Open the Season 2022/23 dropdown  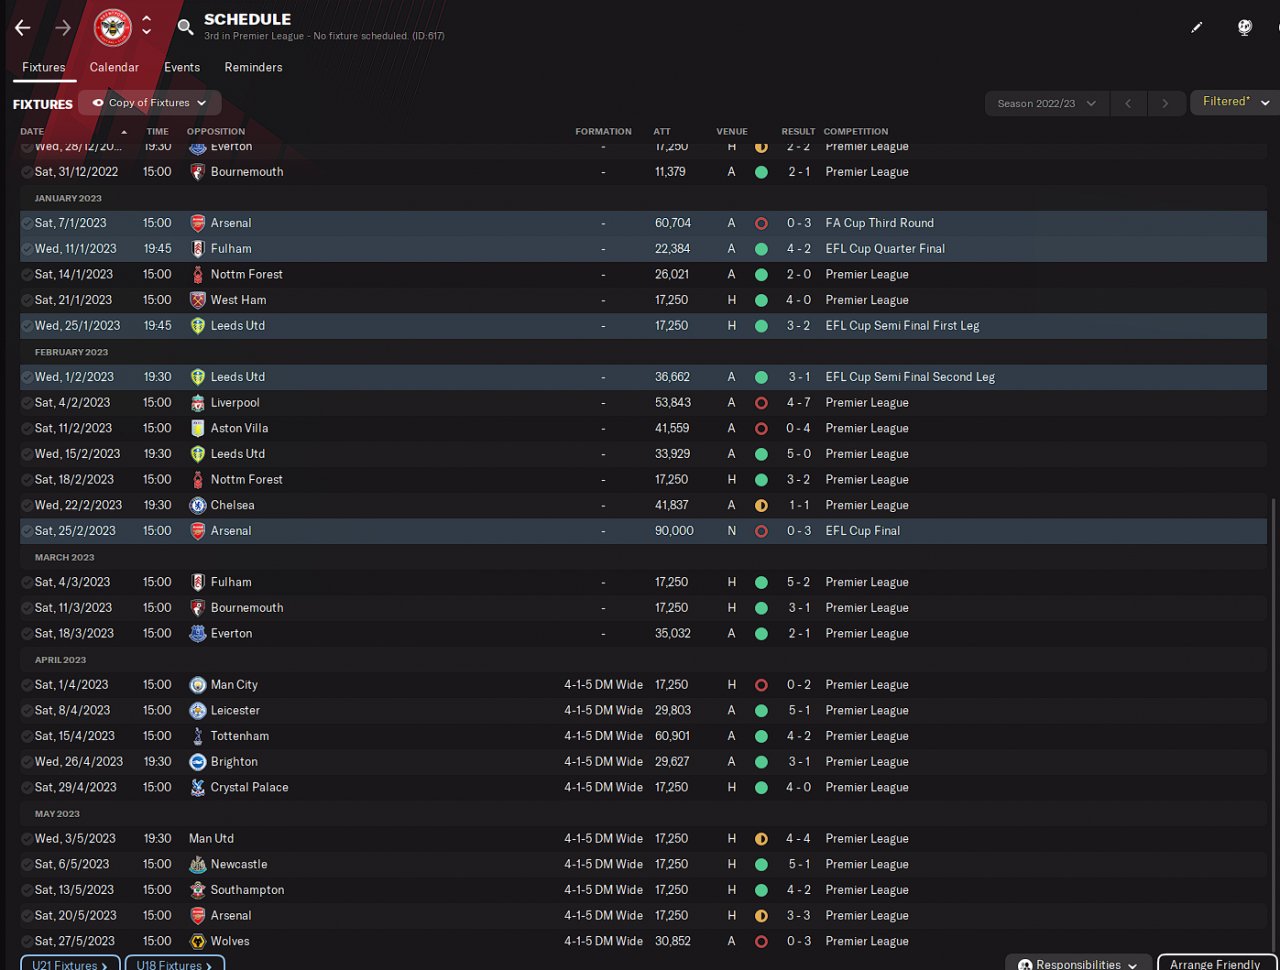[x=1047, y=103]
